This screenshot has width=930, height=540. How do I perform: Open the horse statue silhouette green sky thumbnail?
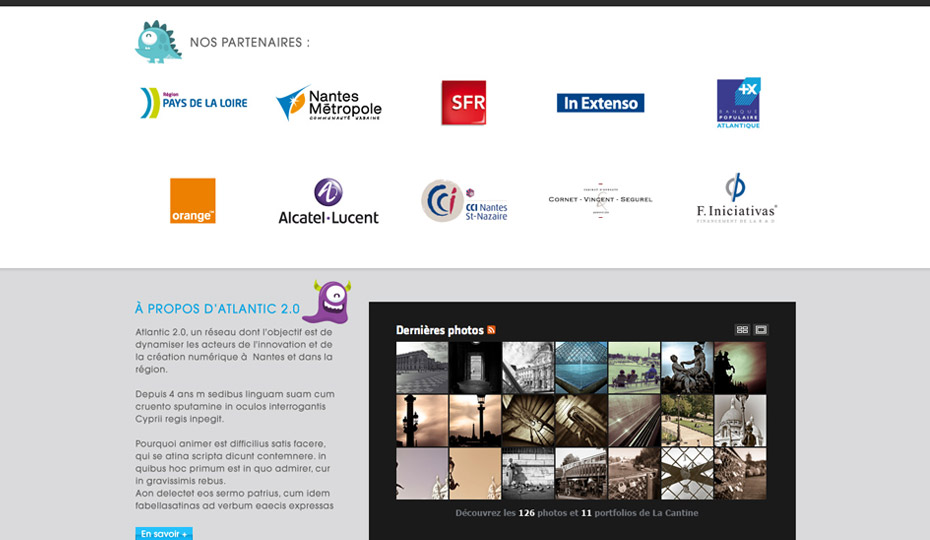click(740, 367)
